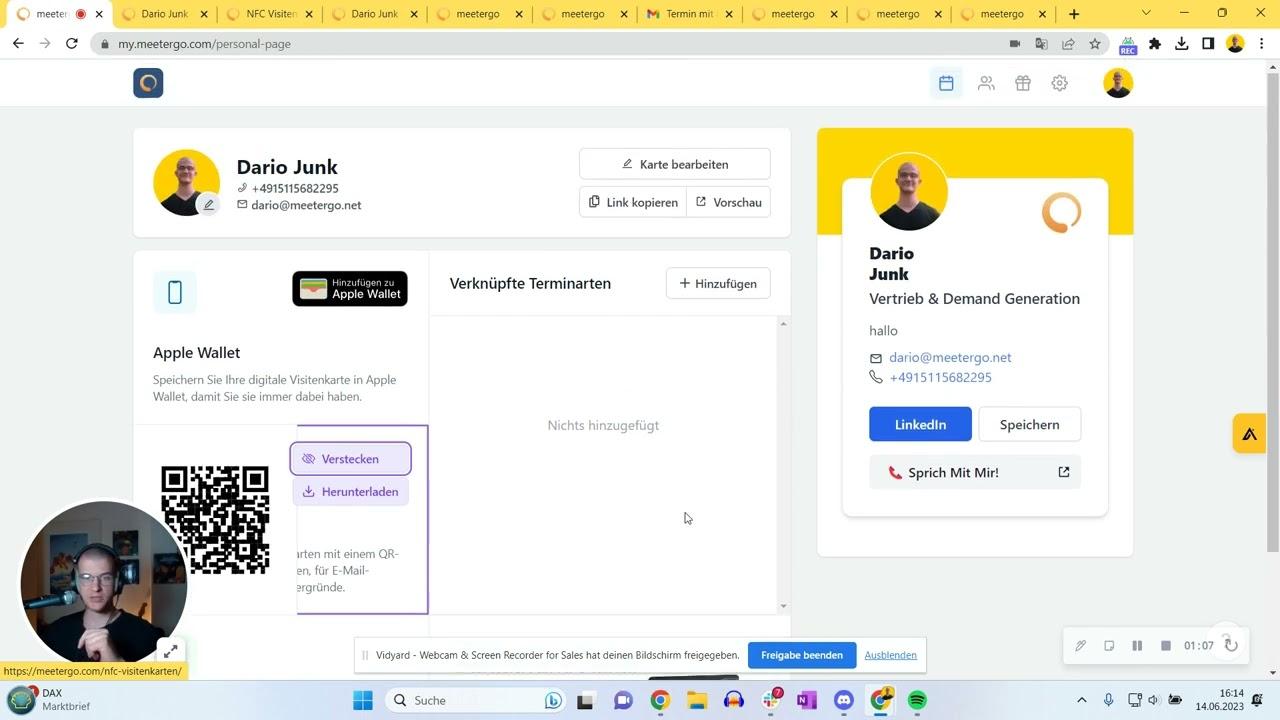Screen dimensions: 1280x720
Task: Open settings gear in meetergo header
Action: click(1059, 83)
